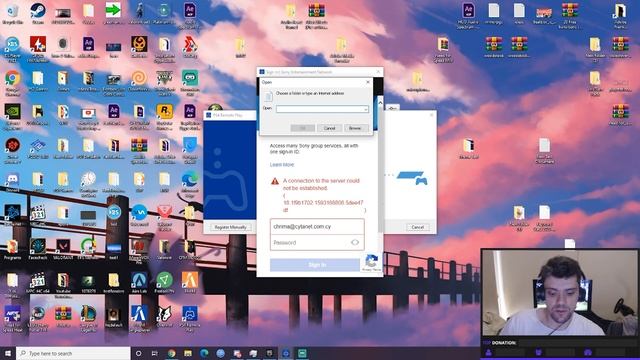Click the sign-in window scroll-up arrow
Viewport: 640px width, 360px height.
click(x=380, y=102)
